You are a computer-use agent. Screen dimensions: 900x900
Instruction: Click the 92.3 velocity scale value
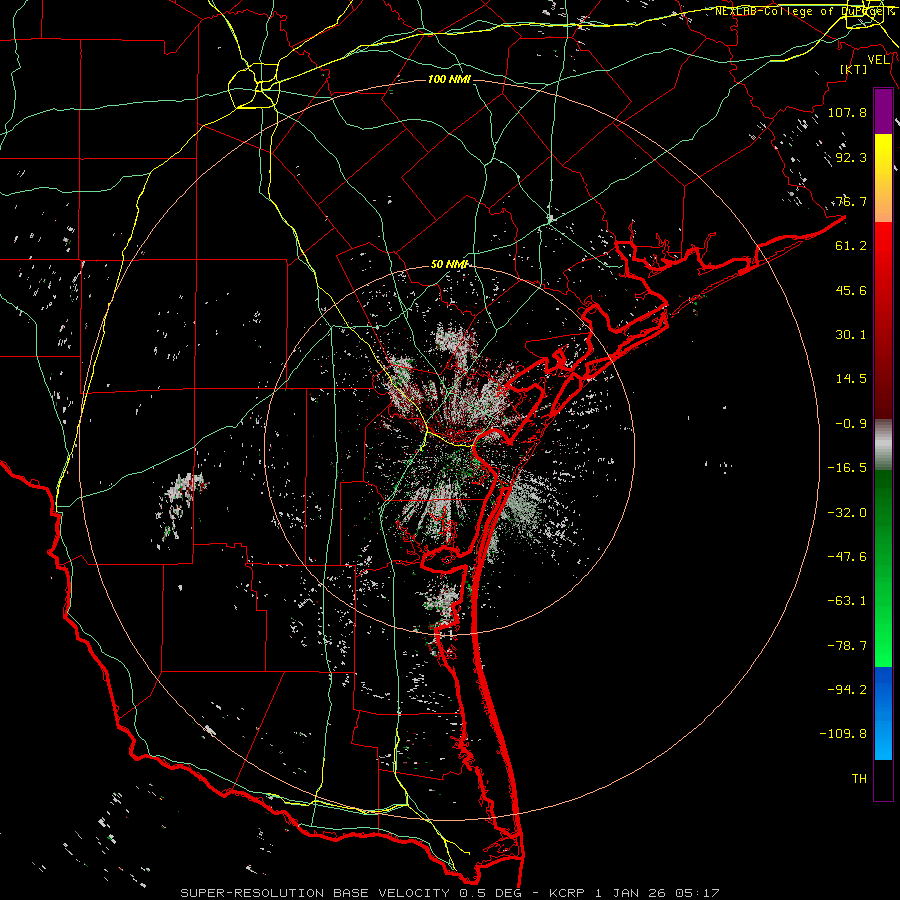click(x=851, y=157)
